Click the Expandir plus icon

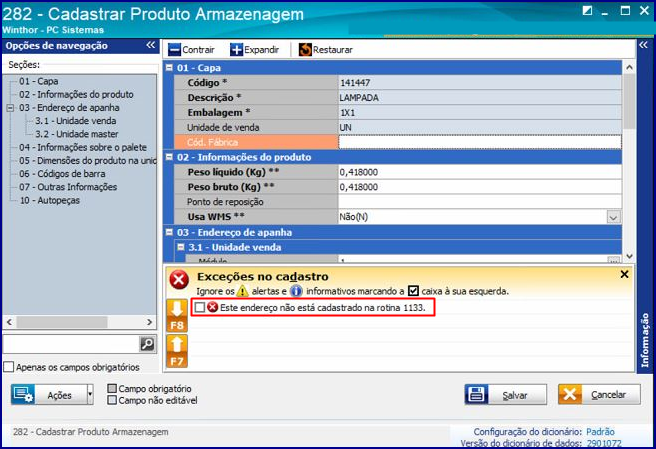(236, 50)
